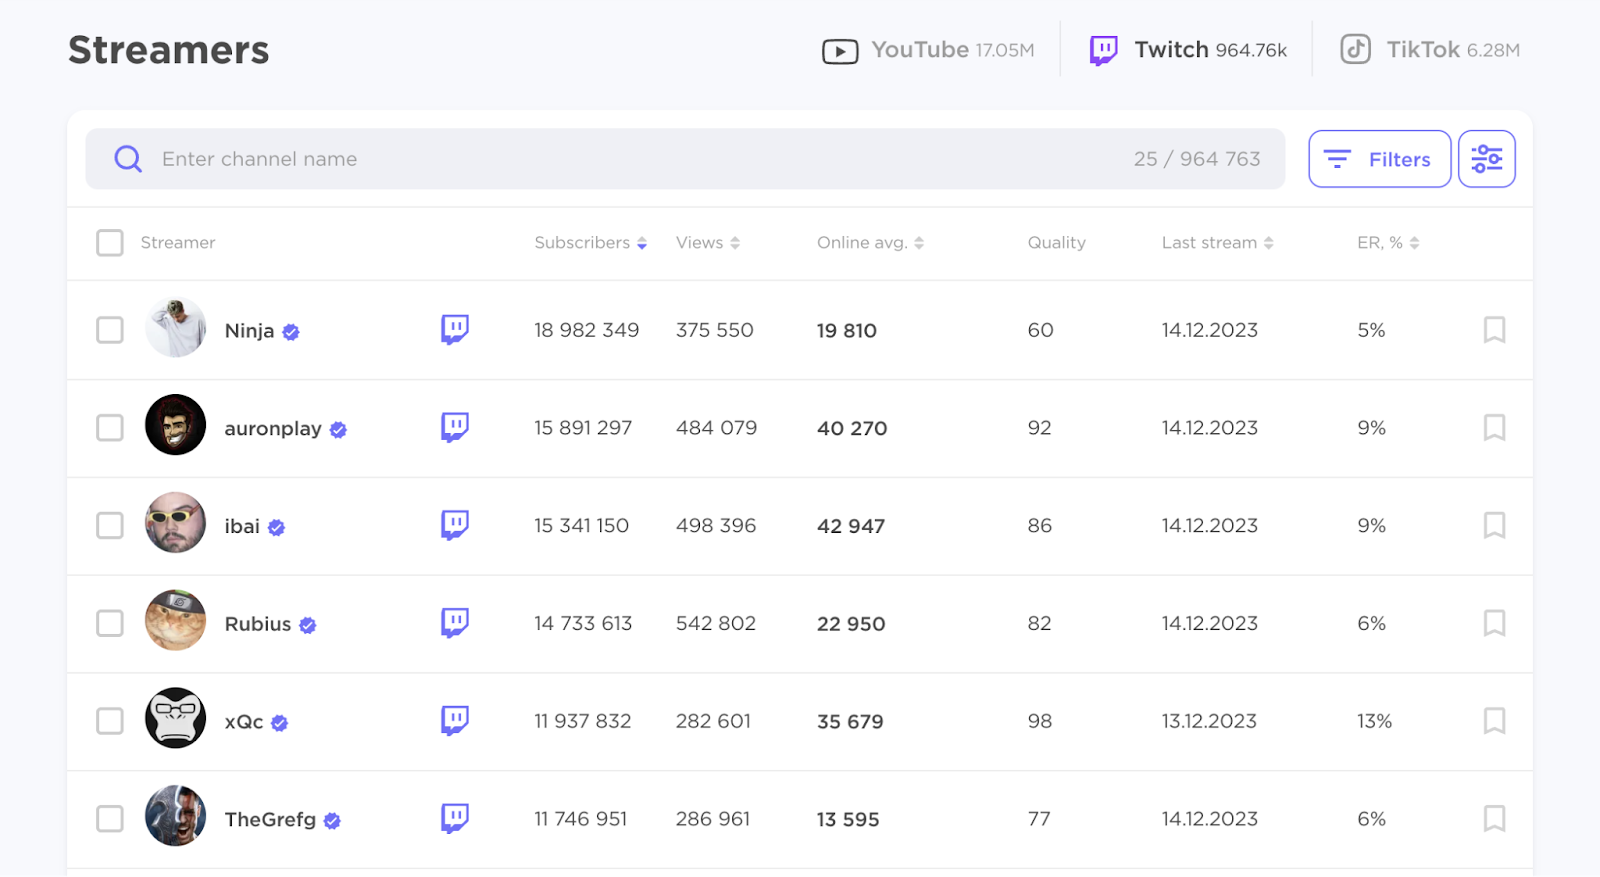The width and height of the screenshot is (1600, 877).
Task: Sort the table by Subscribers
Action: tap(590, 243)
